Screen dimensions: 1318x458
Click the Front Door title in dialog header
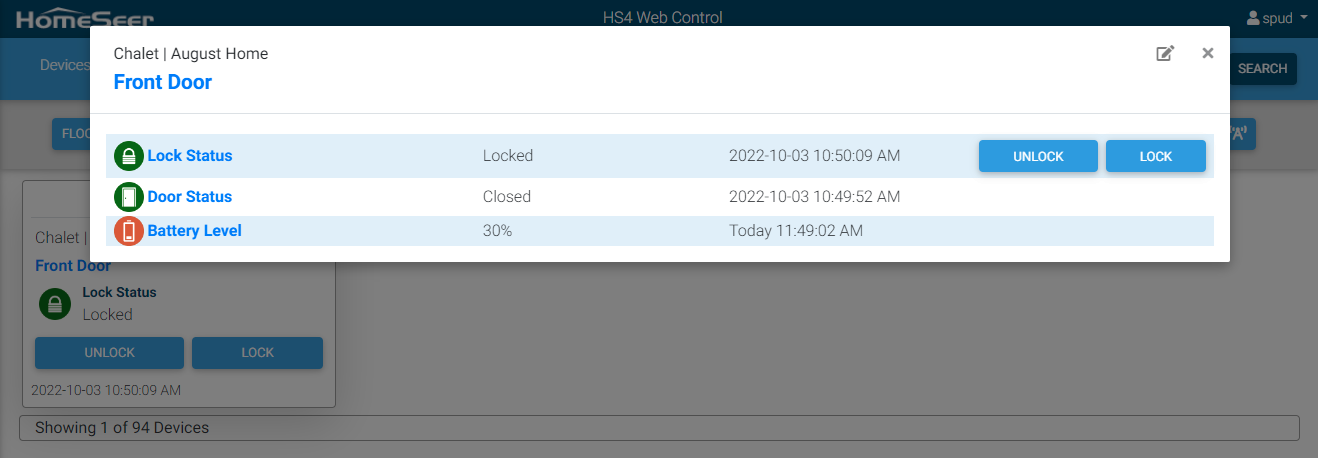163,82
